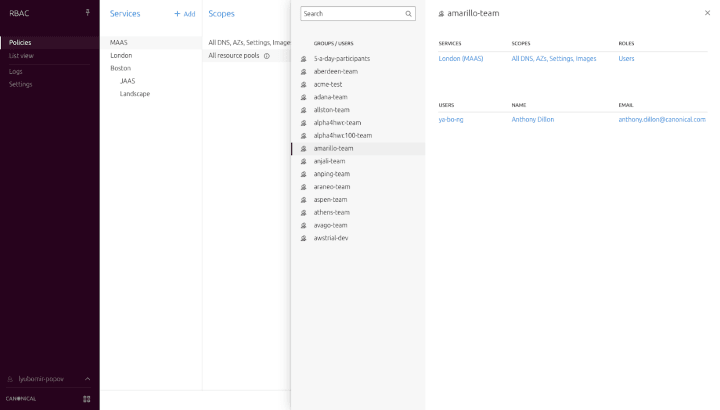The height and width of the screenshot is (410, 720).
Task: Click the group icon beside araneo-team
Action: coord(304,187)
